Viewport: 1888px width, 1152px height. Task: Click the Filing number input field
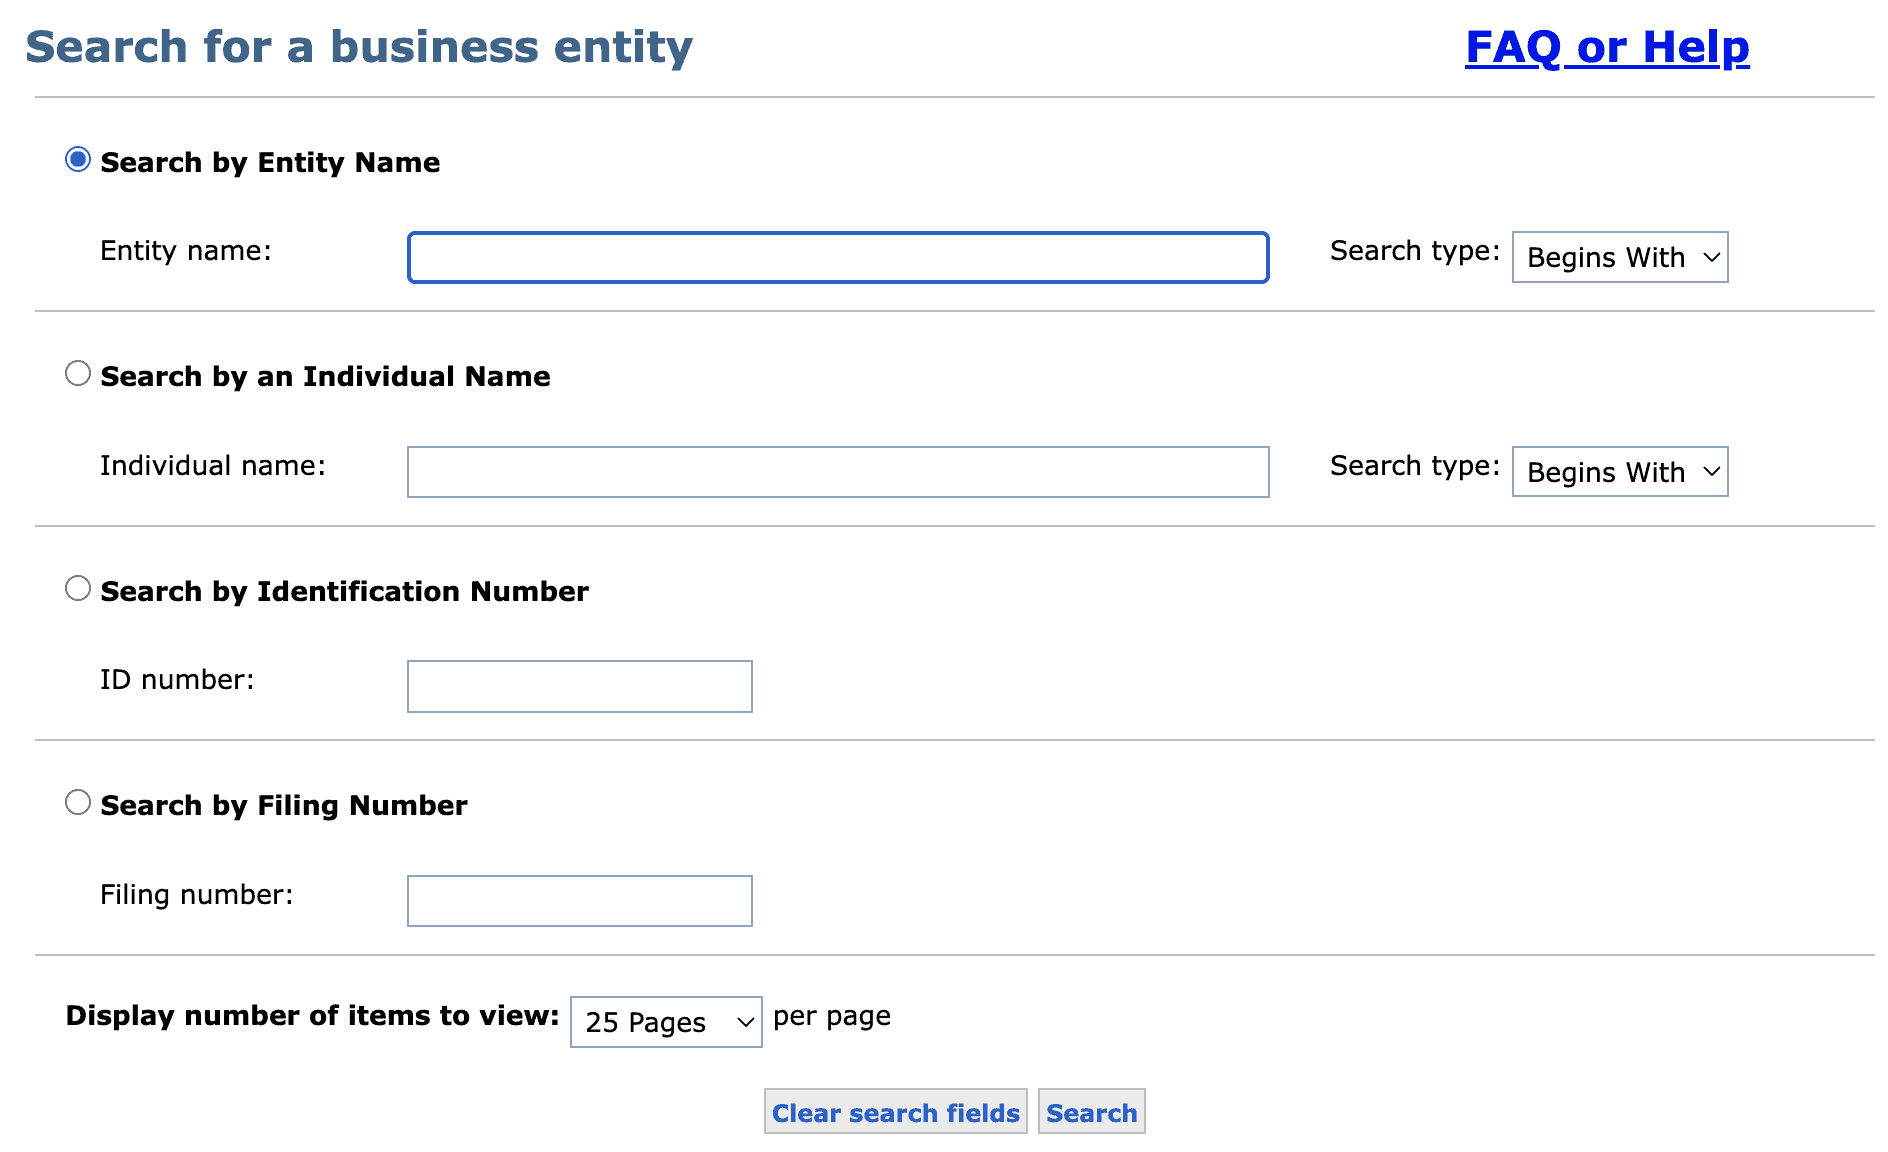click(x=580, y=901)
